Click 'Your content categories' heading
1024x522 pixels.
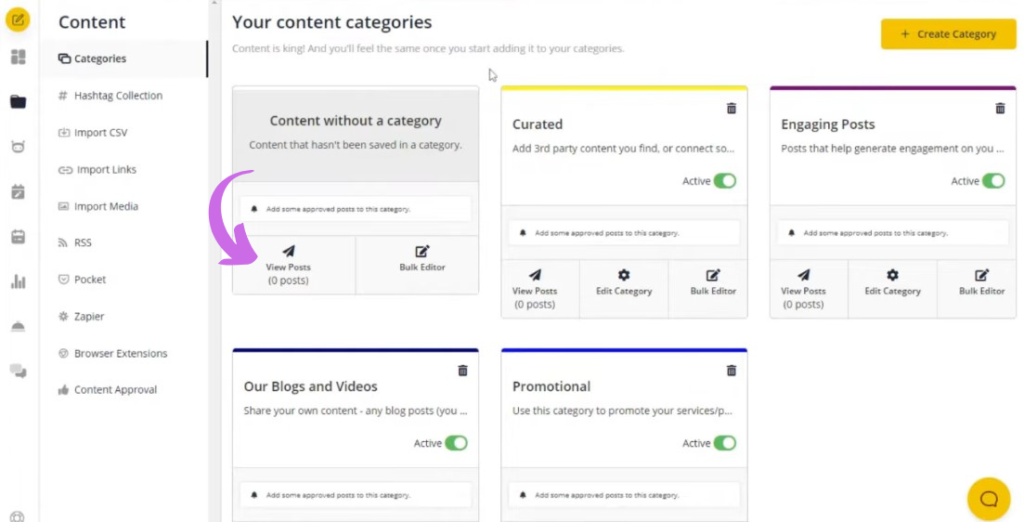click(332, 22)
